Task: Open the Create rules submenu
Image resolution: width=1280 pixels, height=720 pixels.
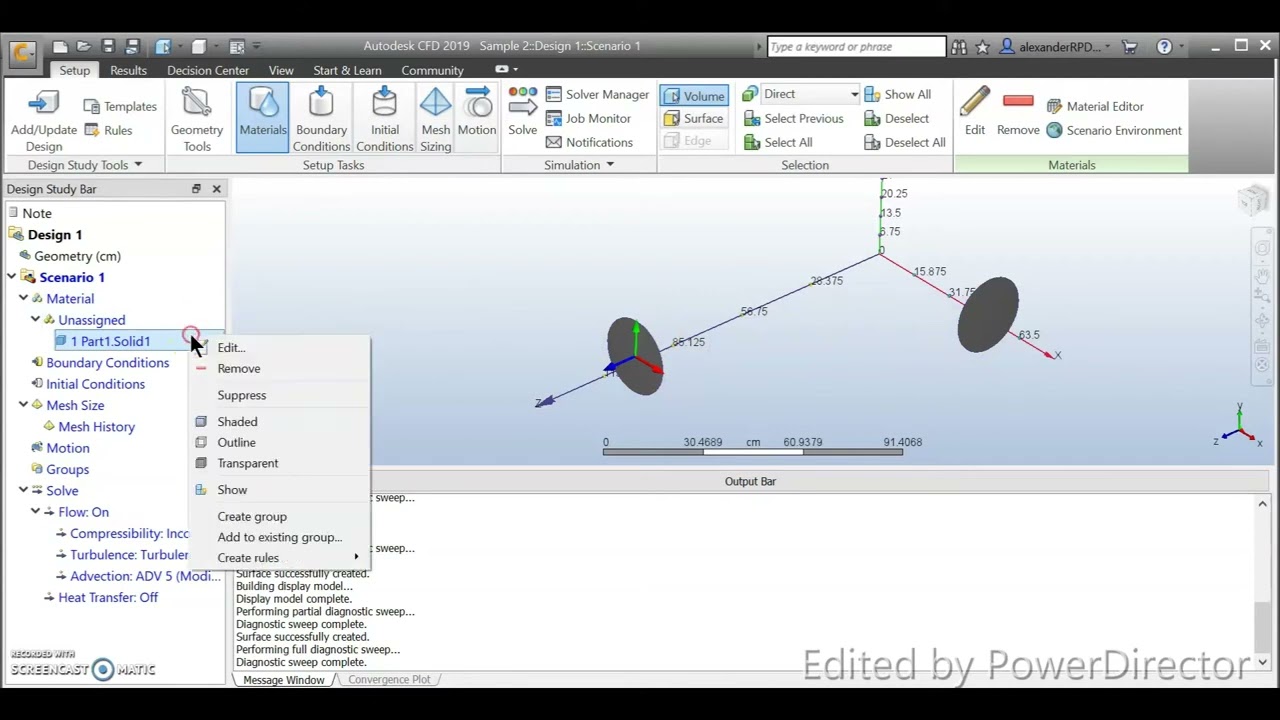Action: point(280,558)
